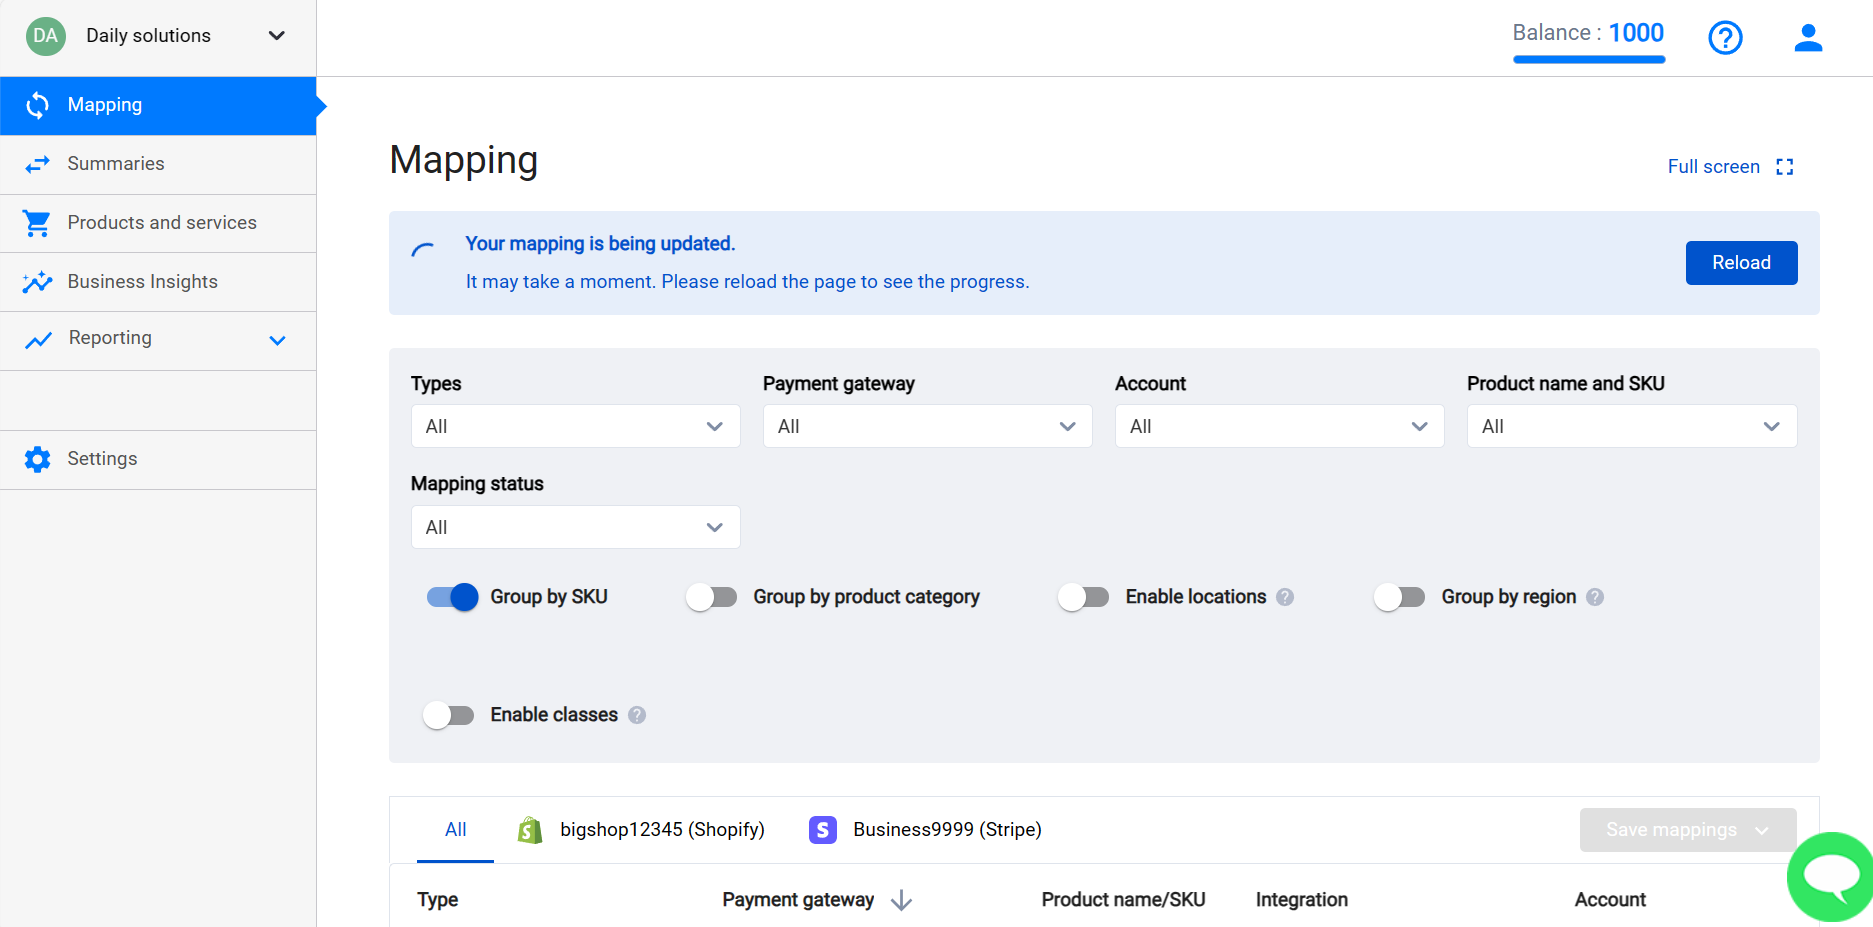Switch to the Business9999 (Stripe) tab

(x=945, y=829)
